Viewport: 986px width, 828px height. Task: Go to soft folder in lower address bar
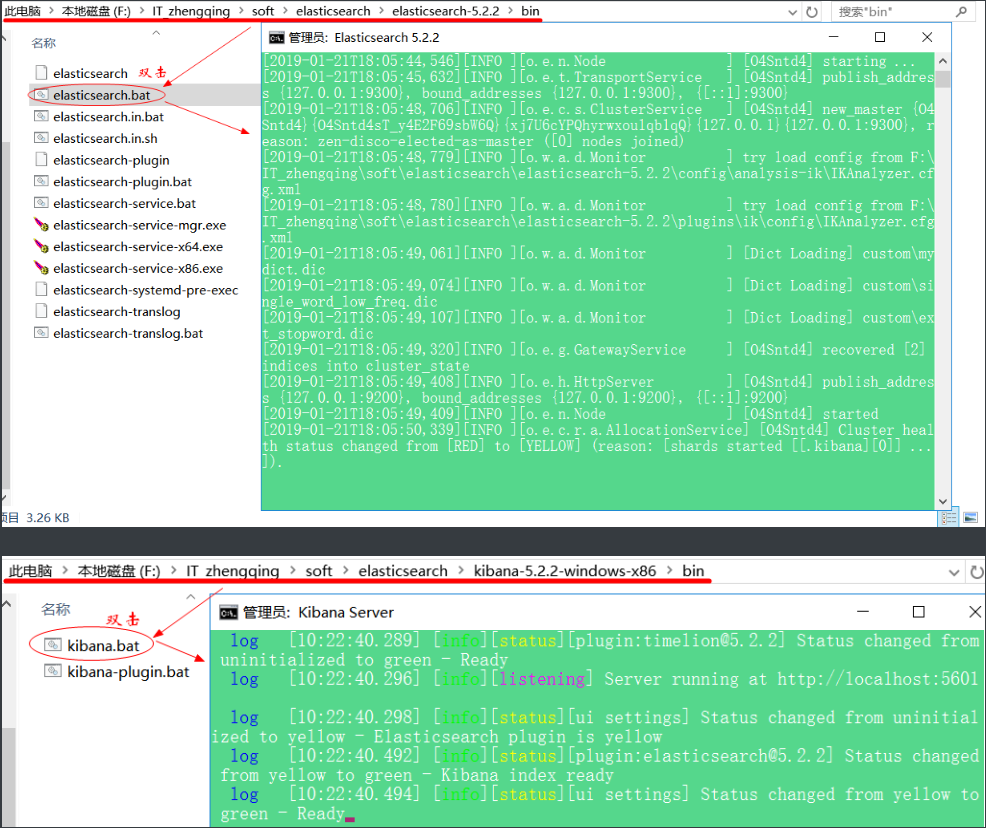pyautogui.click(x=319, y=571)
